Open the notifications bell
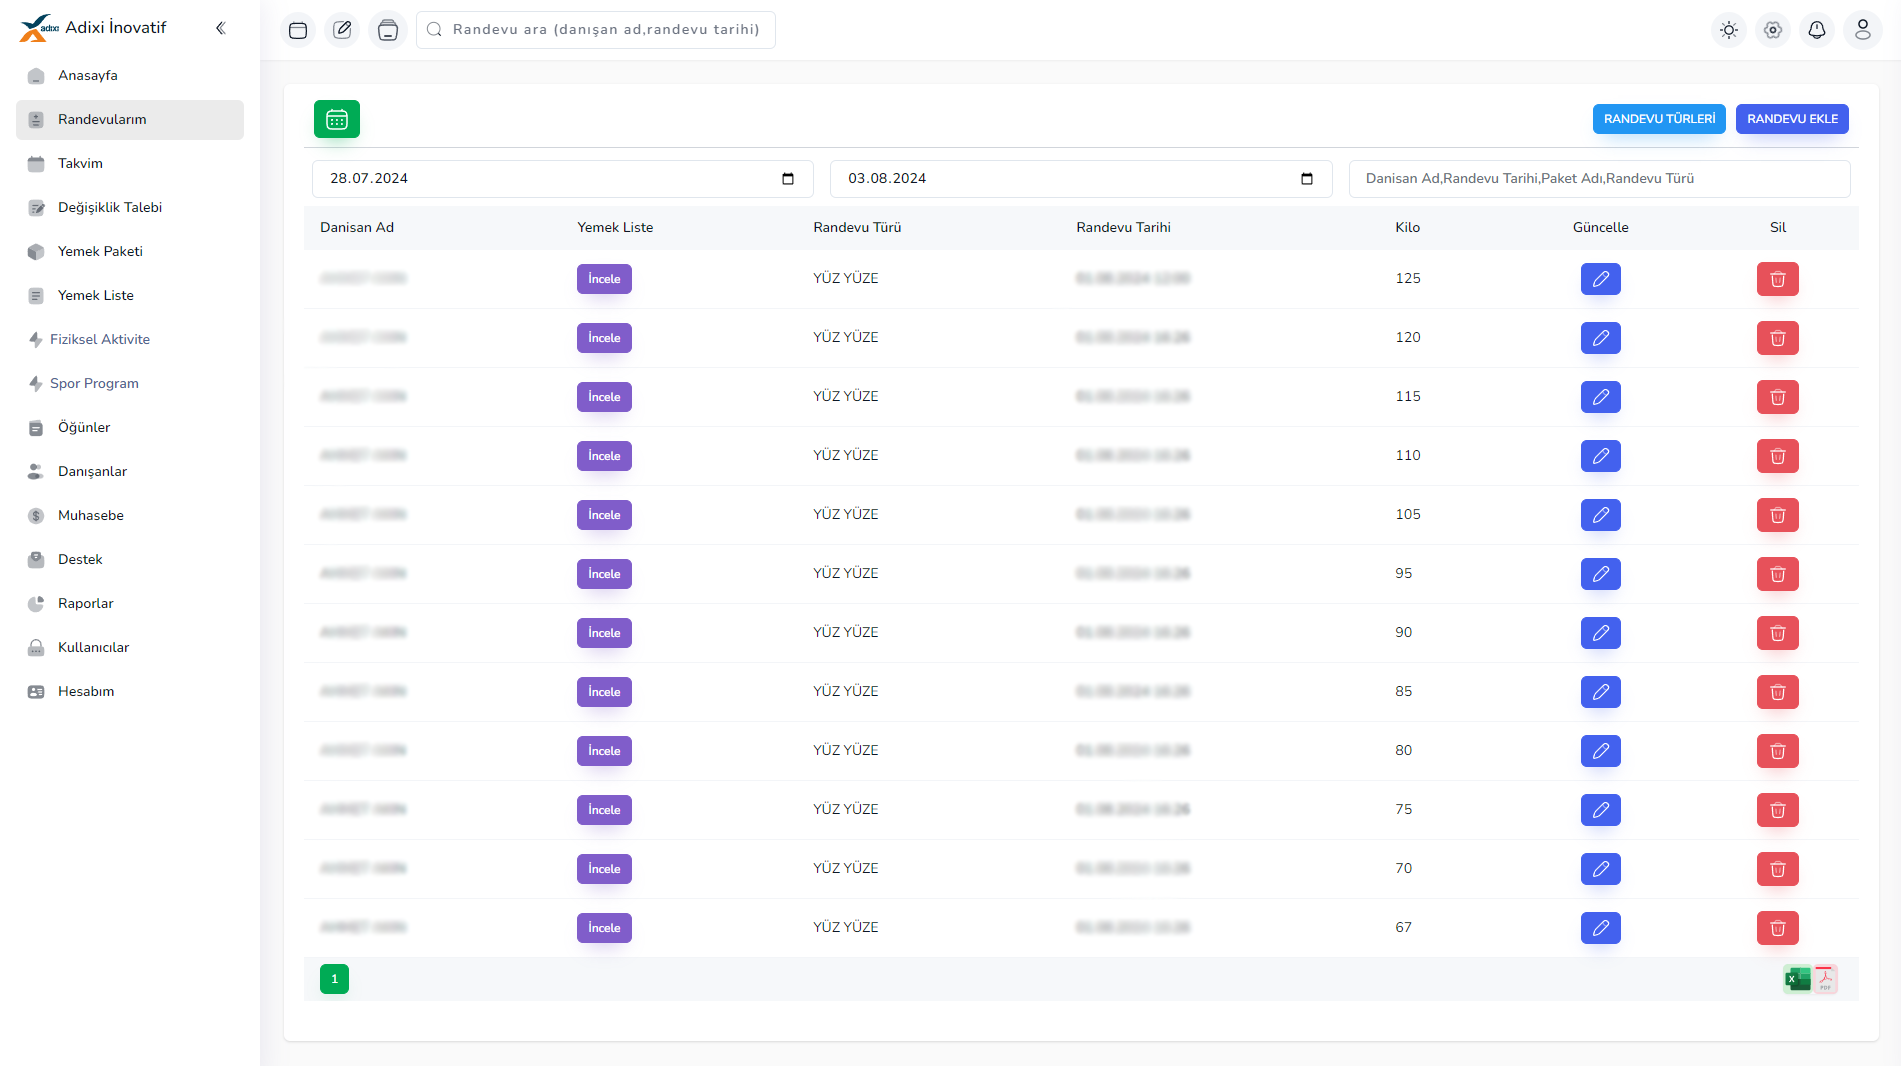Screen dimensions: 1901x1066 (1817, 30)
